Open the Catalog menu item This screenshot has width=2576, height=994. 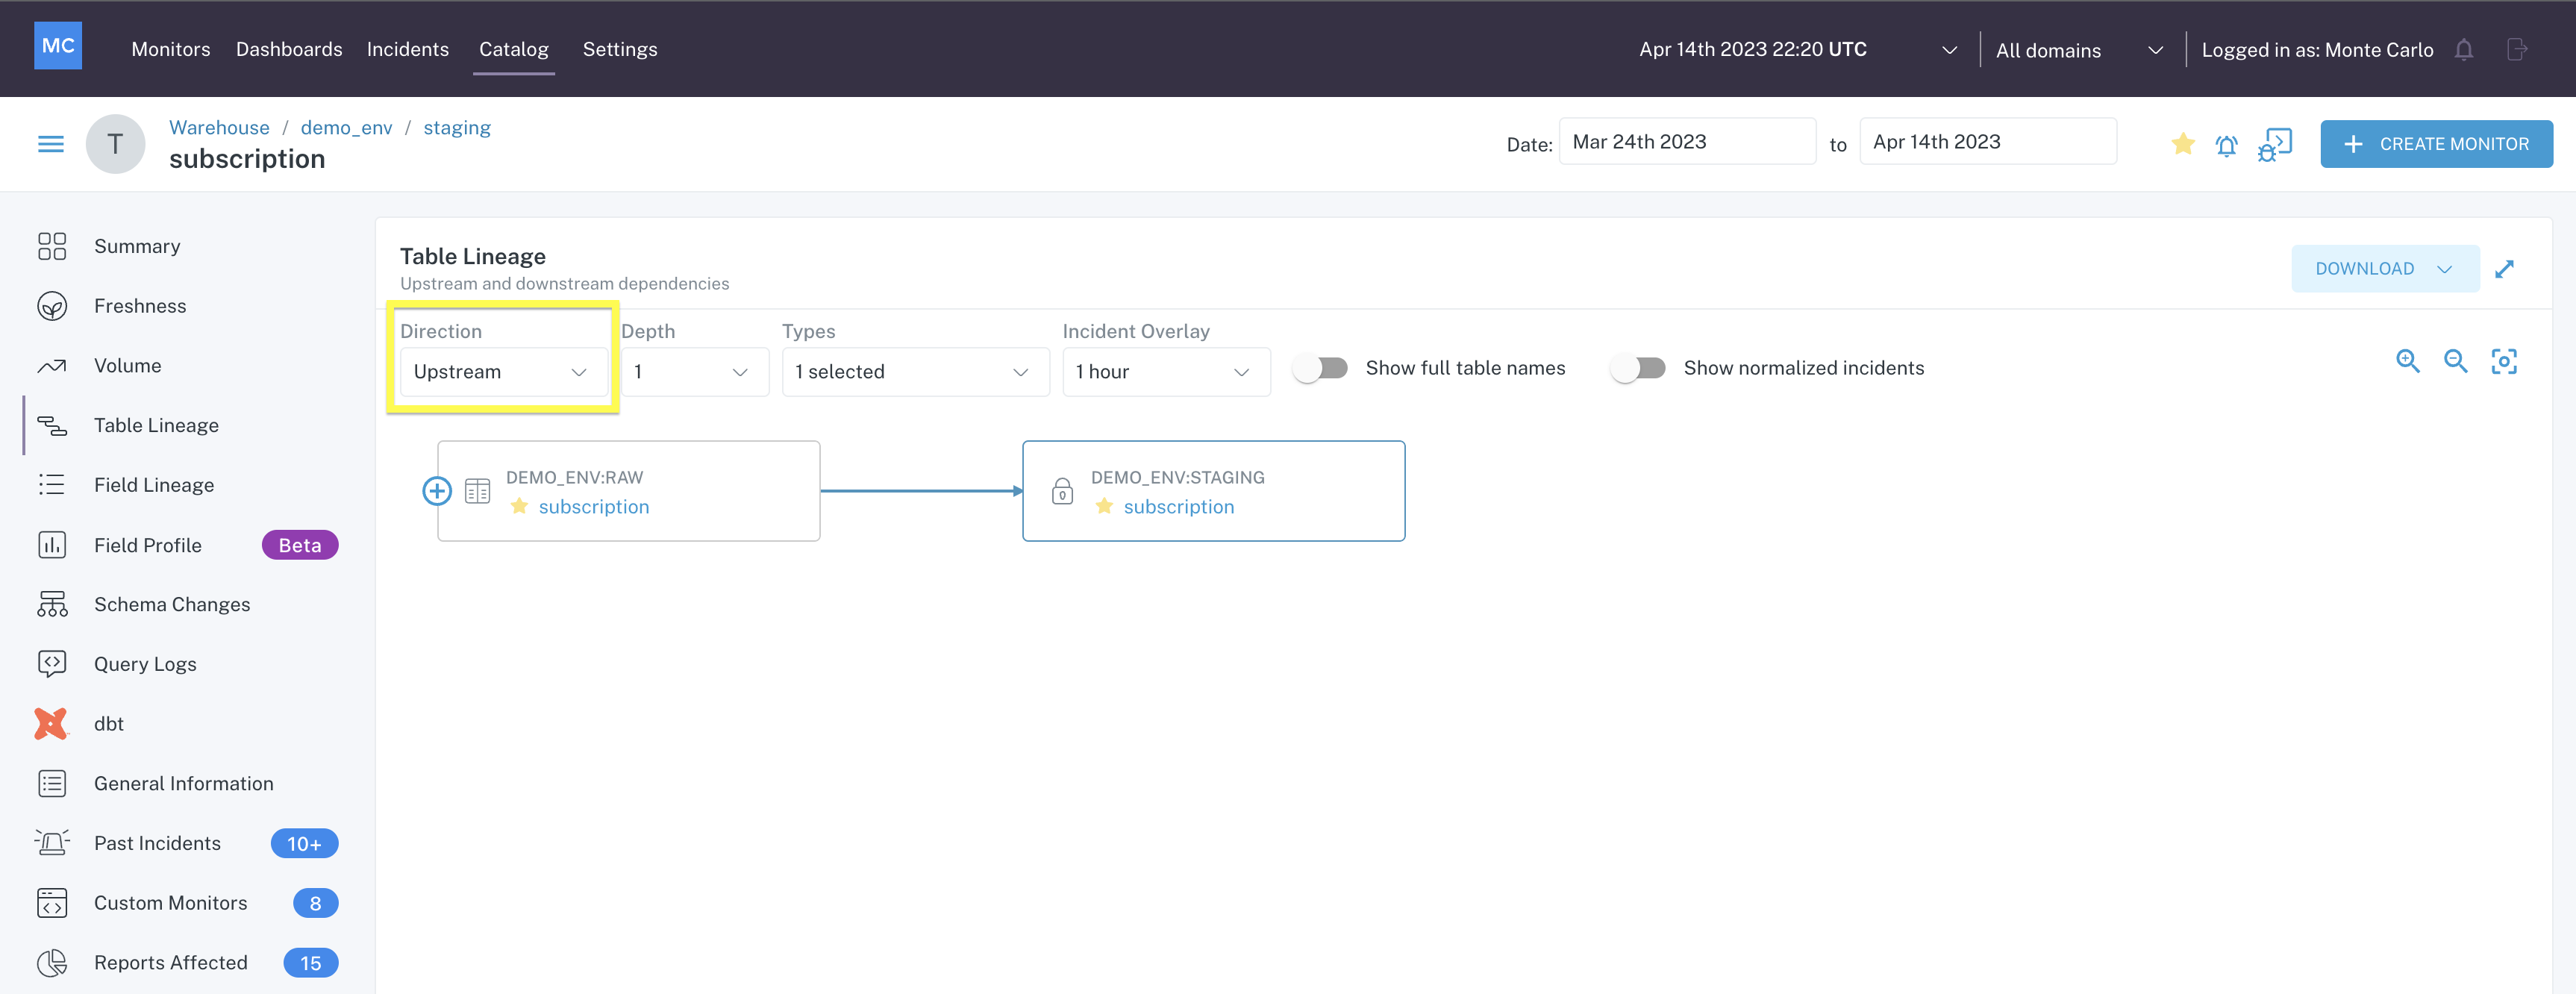[x=513, y=48]
